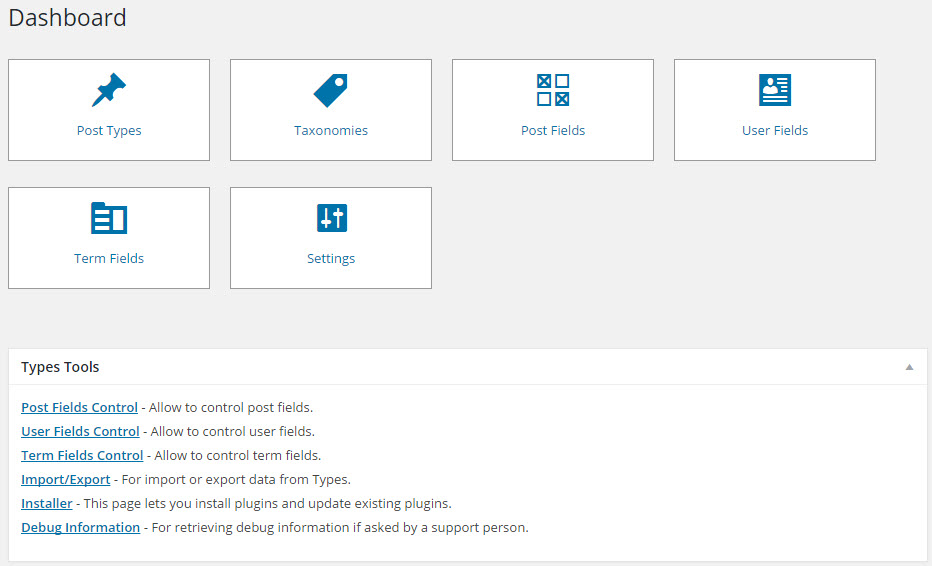This screenshot has width=932, height=566.
Task: Click the tag Taxonomies icon
Action: [x=330, y=90]
